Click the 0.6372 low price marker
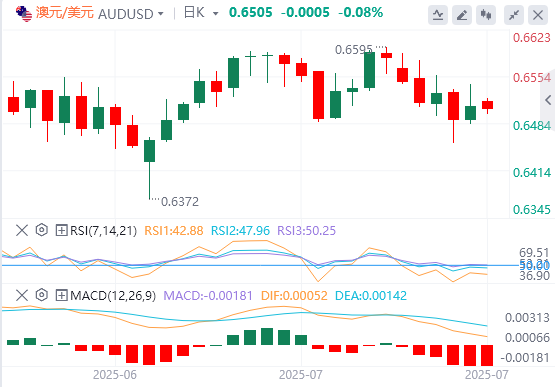Screen dimensions: 555x387 tap(180, 202)
